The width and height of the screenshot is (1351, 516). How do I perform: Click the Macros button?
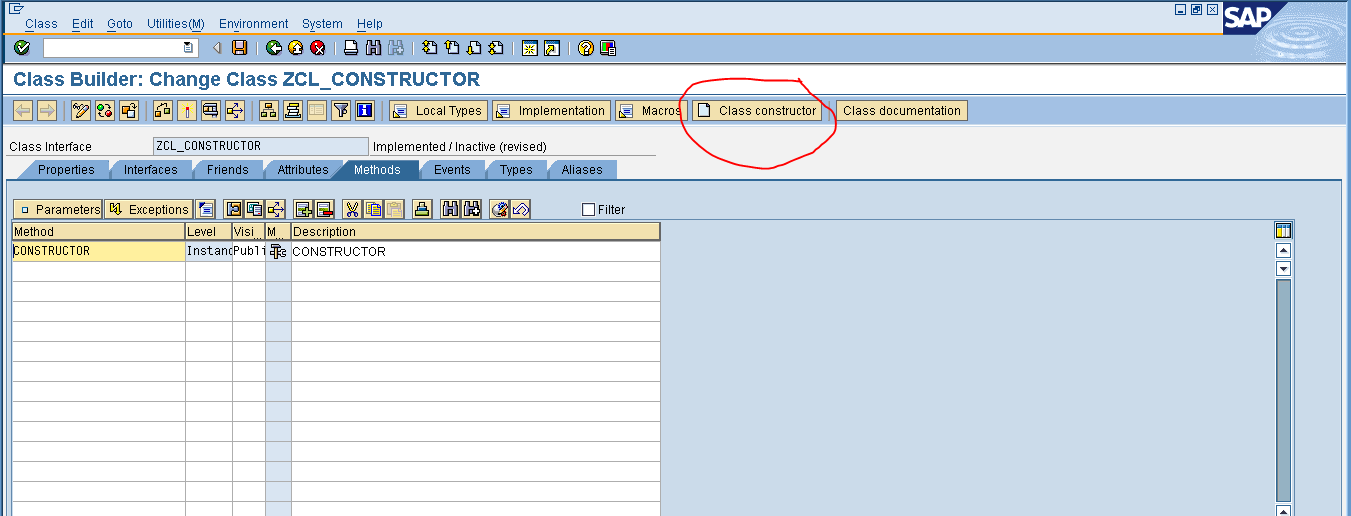pos(651,111)
